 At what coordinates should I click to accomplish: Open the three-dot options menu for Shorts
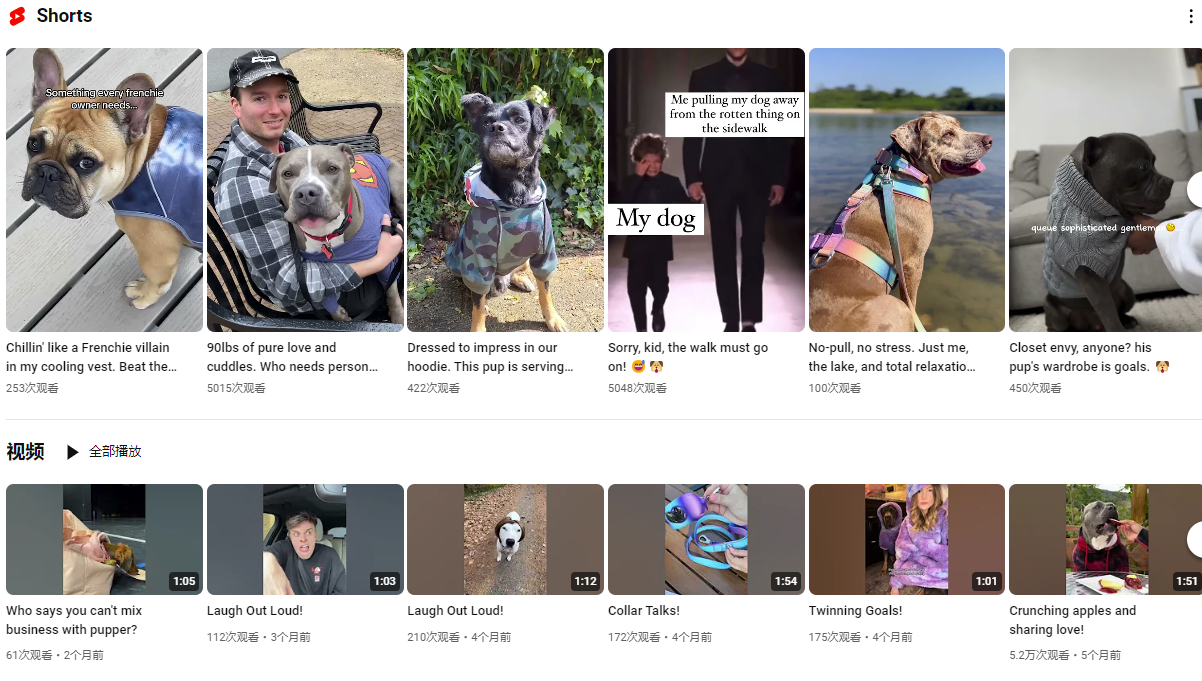(1189, 17)
